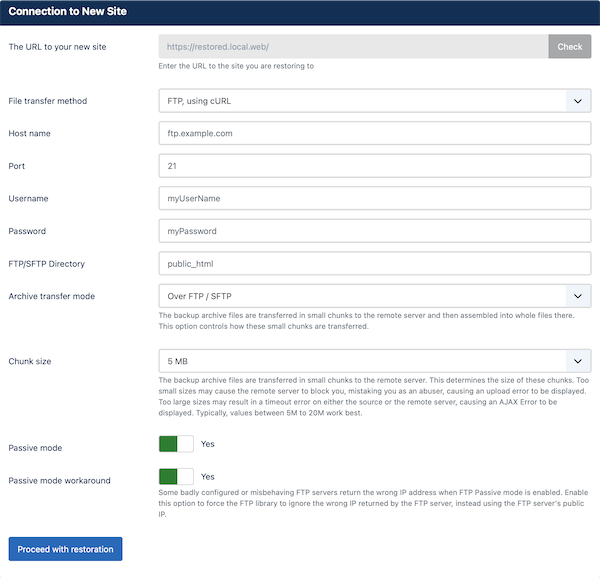
Task: Click the new site URL field
Action: (354, 47)
